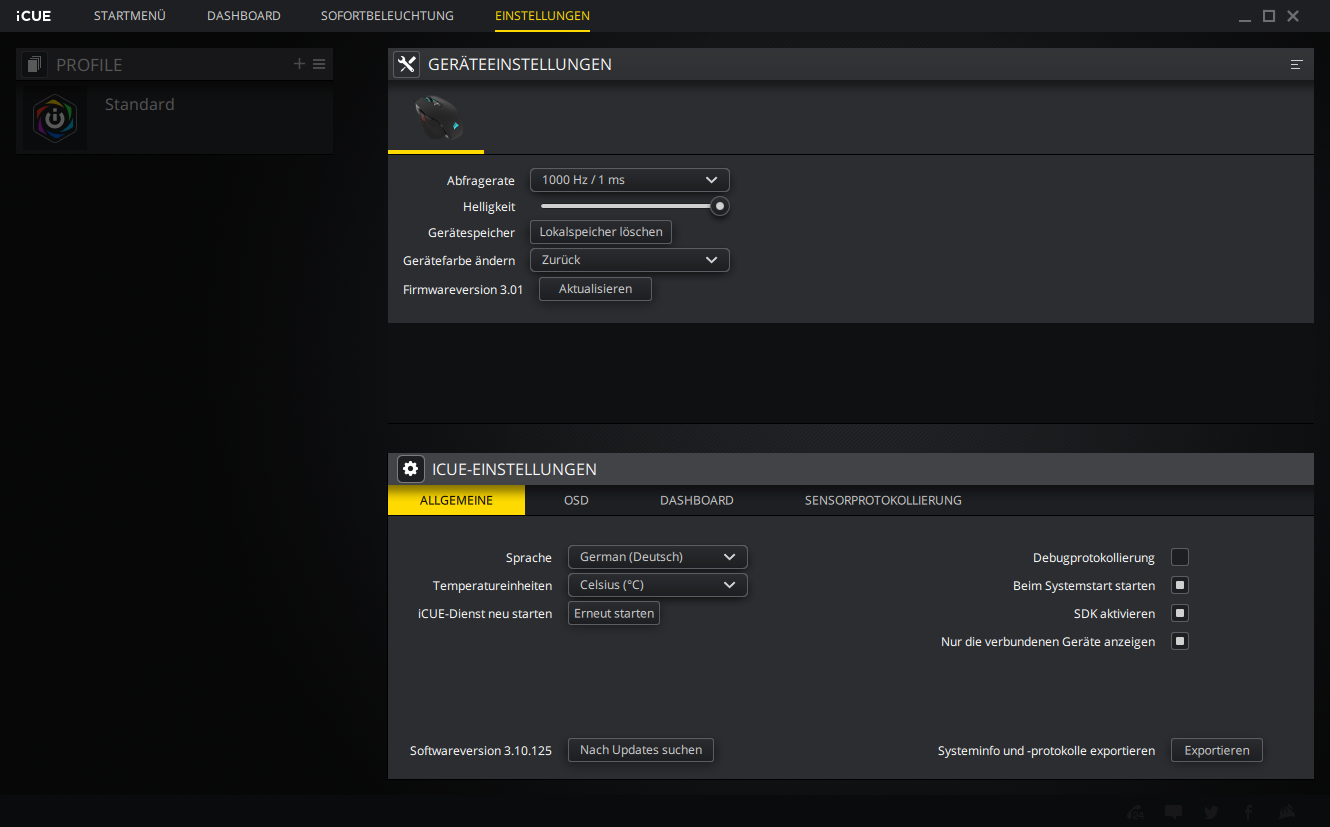
Task: Disable the SDK aktivieren checkbox
Action: 1180,613
